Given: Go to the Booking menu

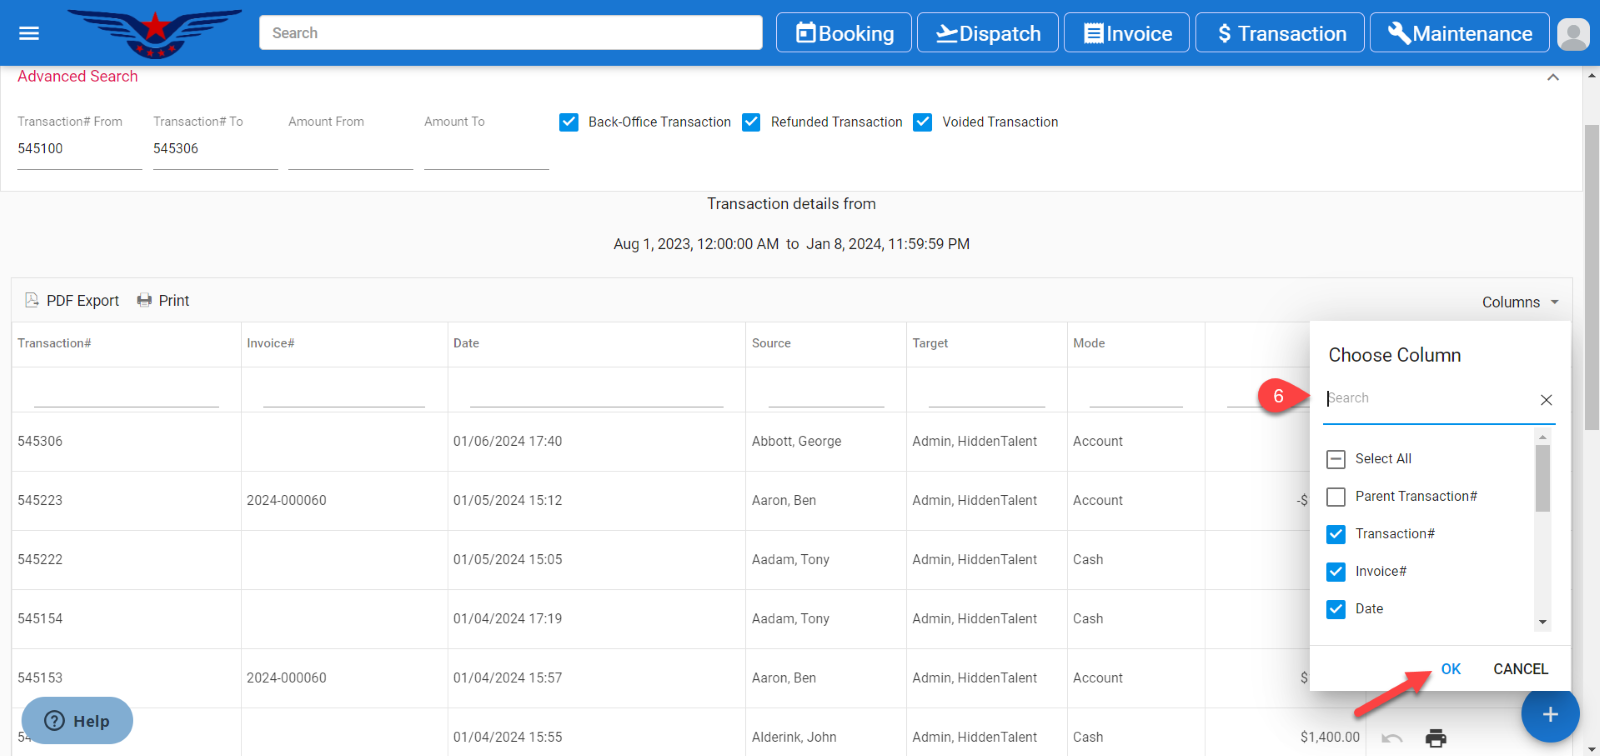Looking at the screenshot, I should coord(844,33).
